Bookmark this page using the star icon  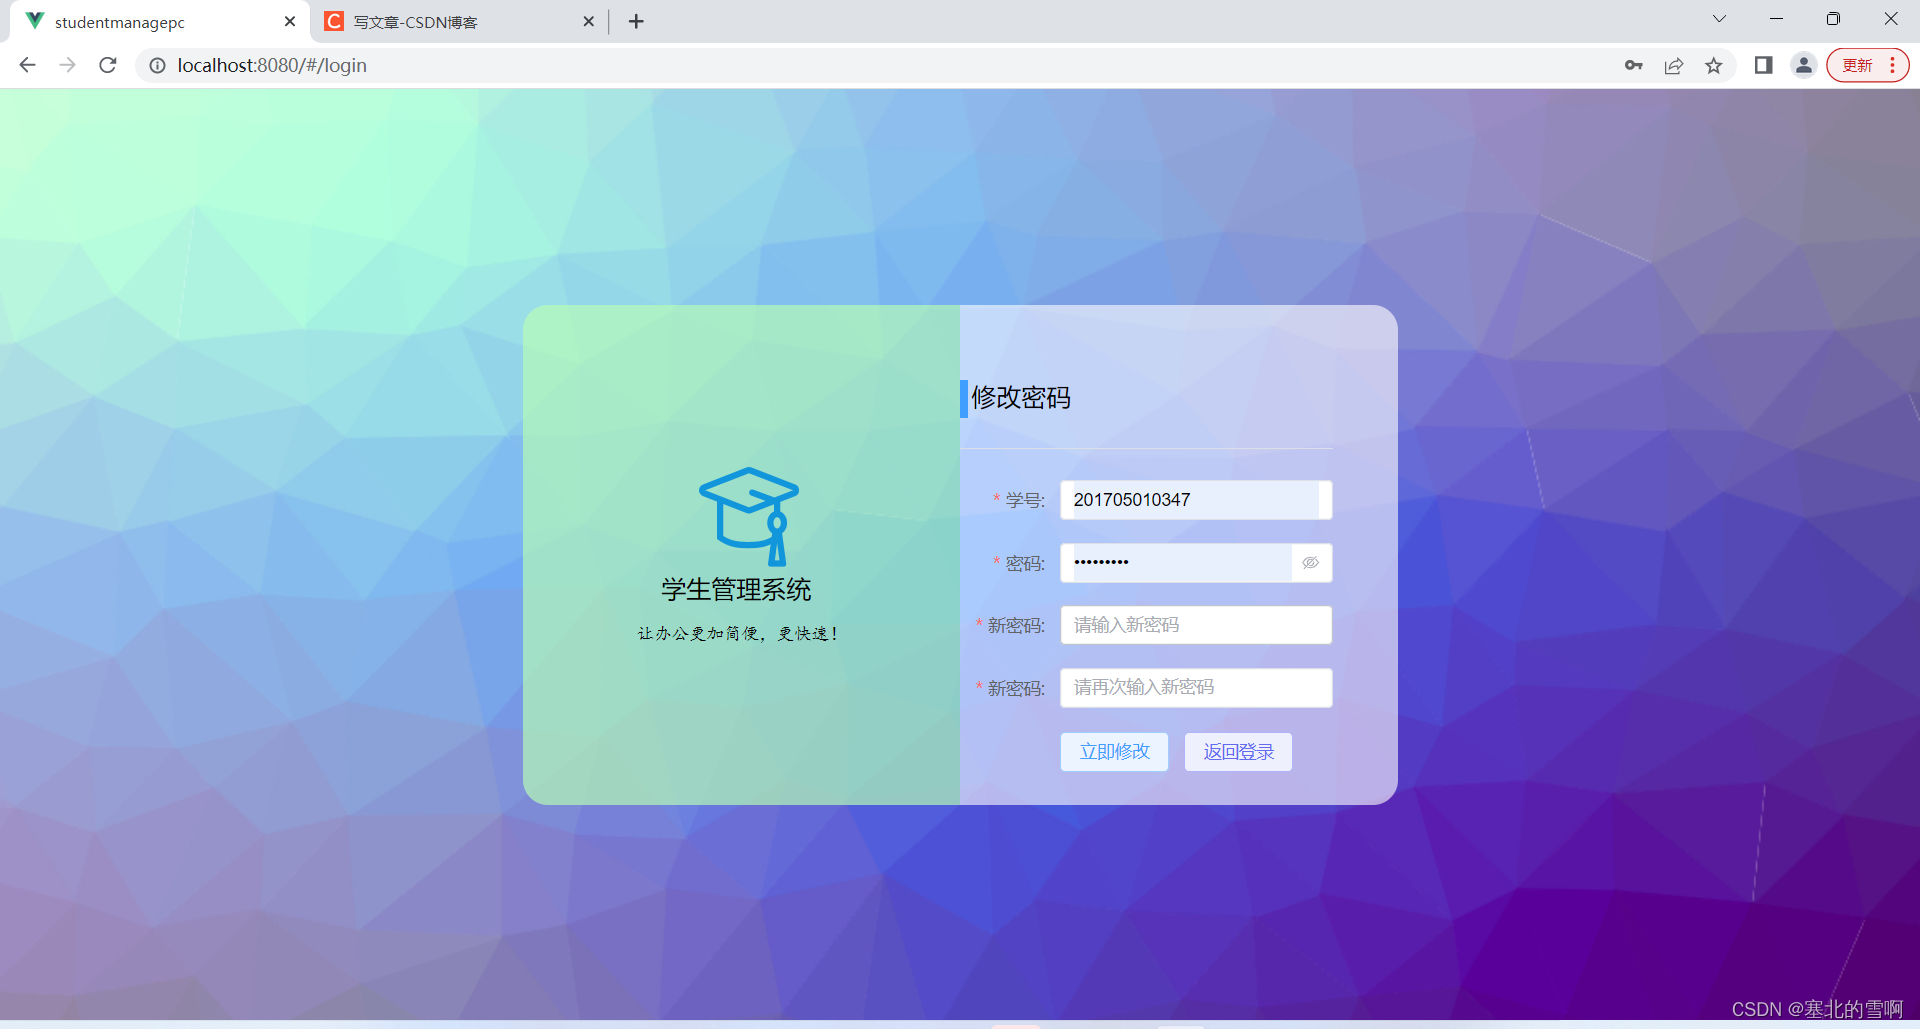coord(1714,65)
